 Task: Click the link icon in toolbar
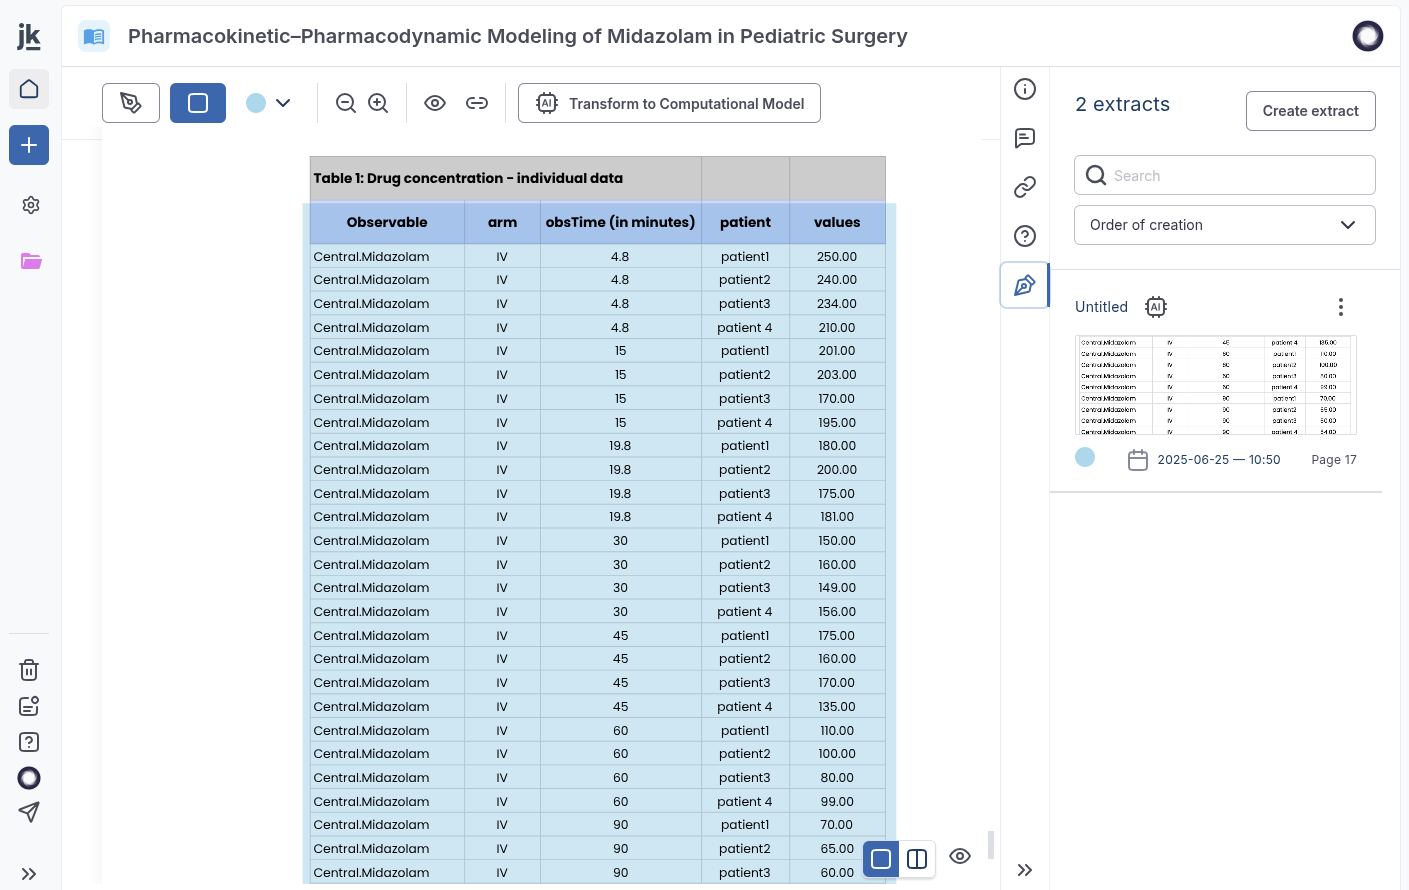tap(477, 103)
